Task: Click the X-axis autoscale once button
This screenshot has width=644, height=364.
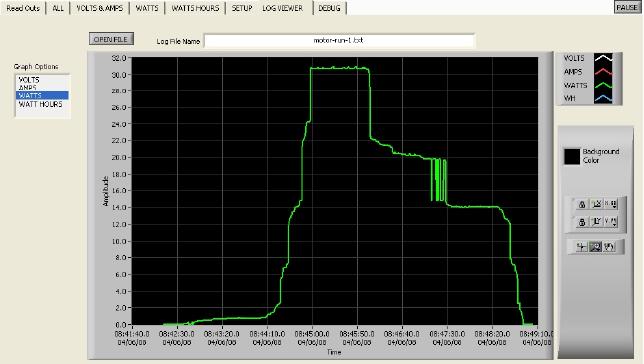Action: tap(596, 204)
